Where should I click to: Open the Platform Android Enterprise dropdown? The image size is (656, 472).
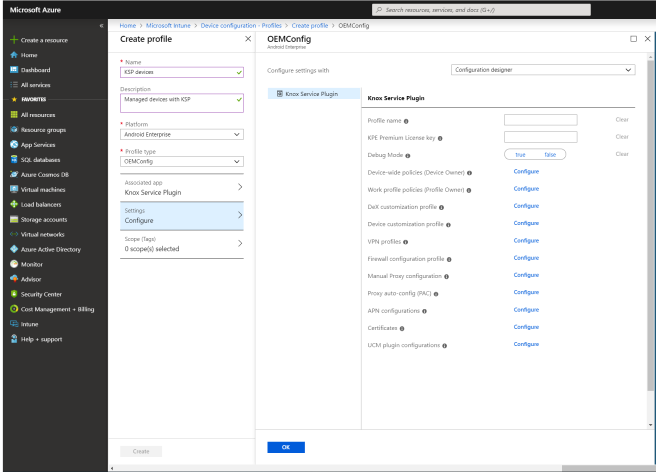click(x=182, y=134)
